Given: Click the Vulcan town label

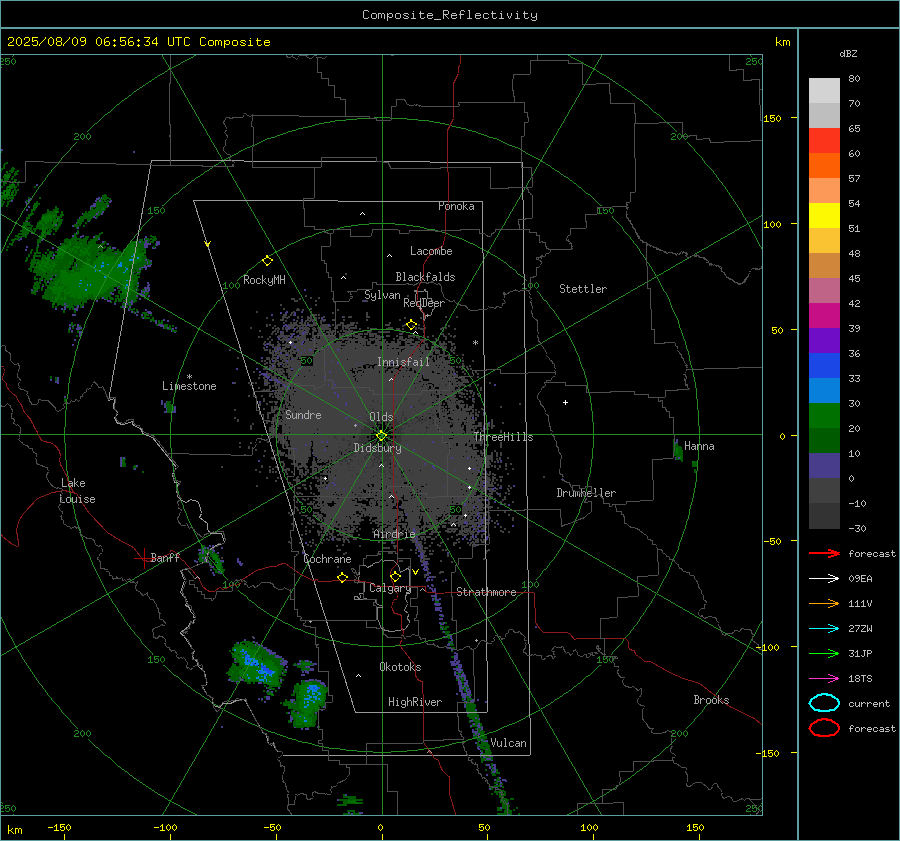Looking at the screenshot, I should [x=508, y=743].
